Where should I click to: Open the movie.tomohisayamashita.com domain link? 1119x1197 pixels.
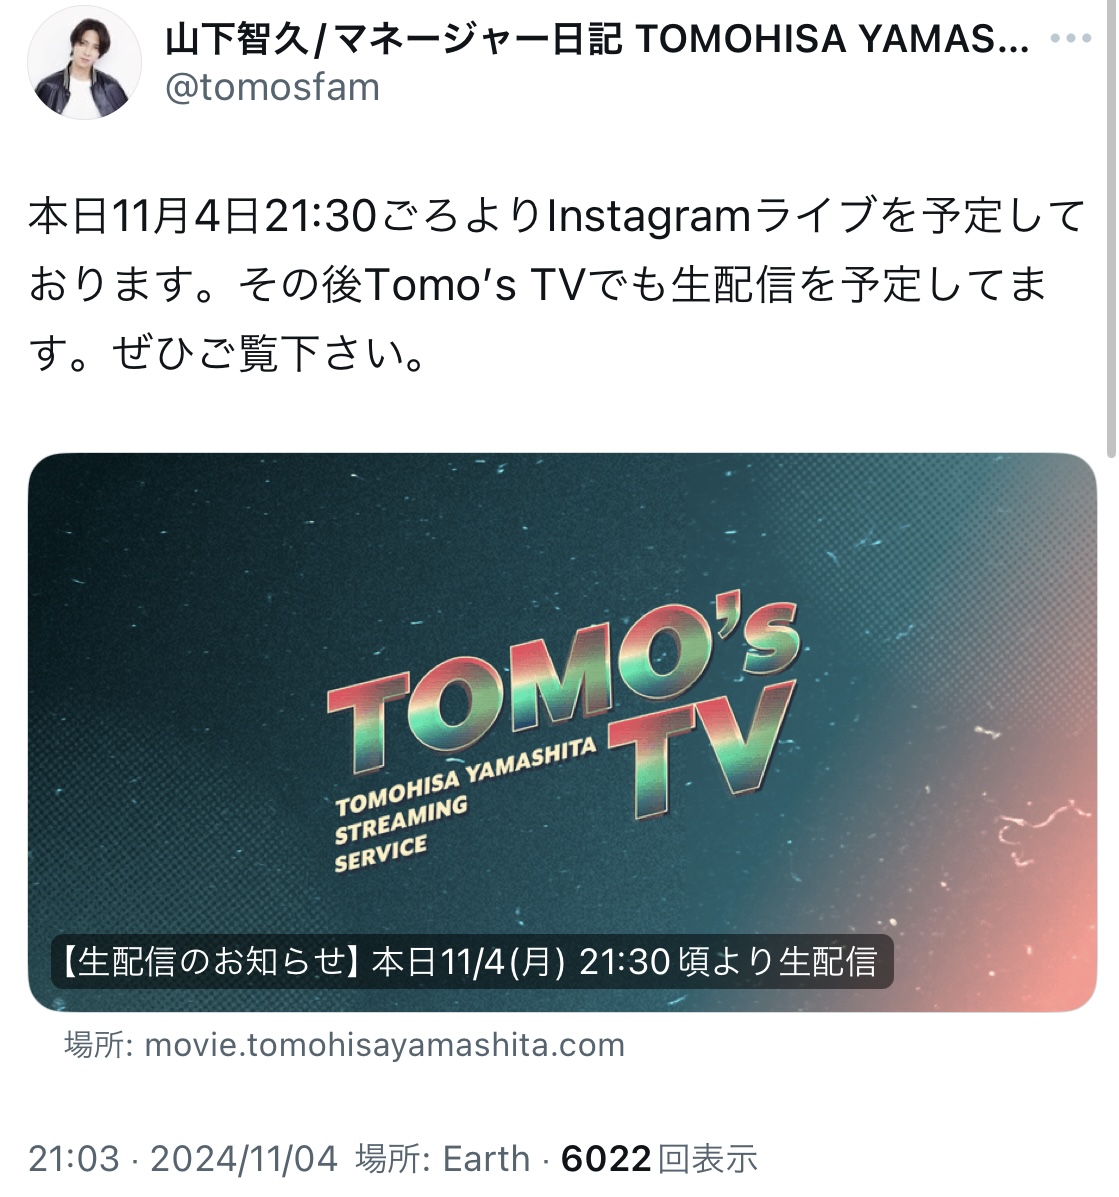point(385,1044)
